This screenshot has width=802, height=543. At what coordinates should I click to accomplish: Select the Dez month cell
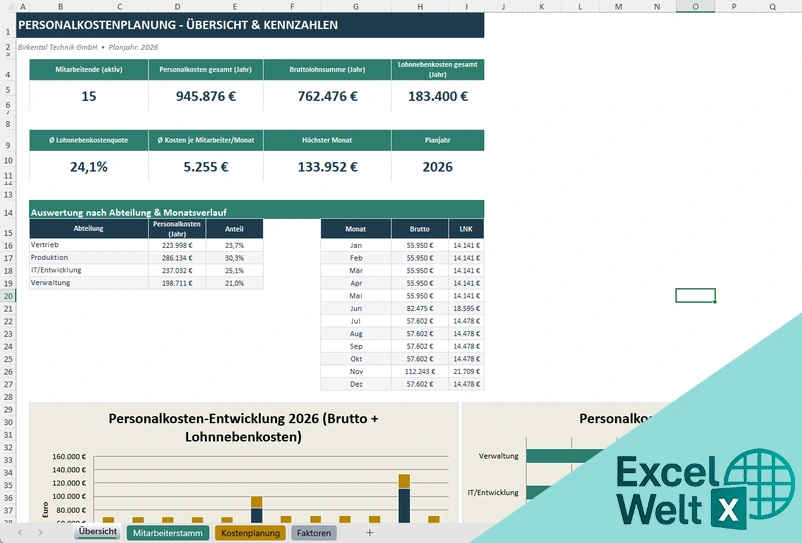point(356,384)
